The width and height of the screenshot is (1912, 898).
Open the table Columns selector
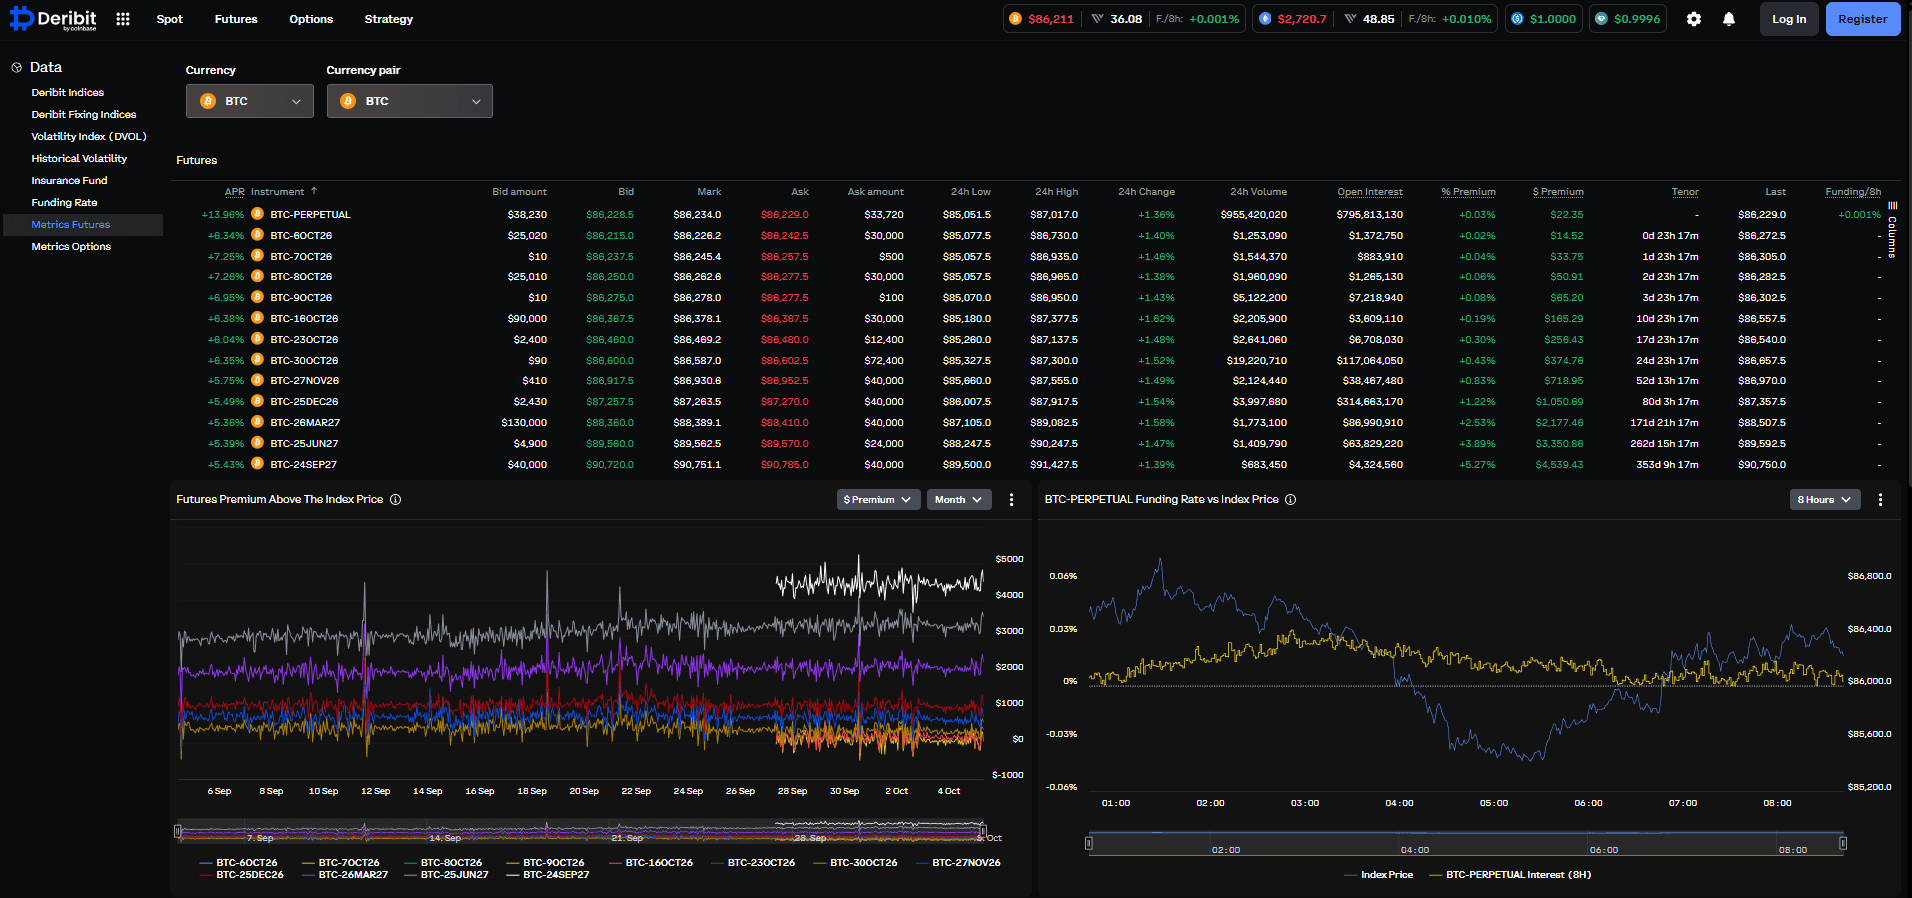pos(1892,230)
